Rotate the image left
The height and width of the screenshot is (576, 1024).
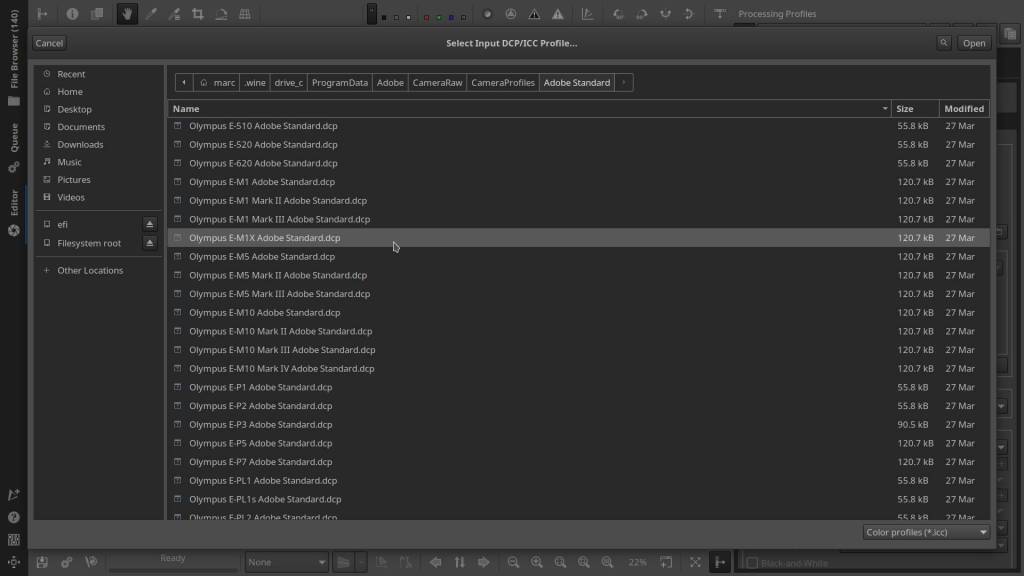tap(618, 14)
